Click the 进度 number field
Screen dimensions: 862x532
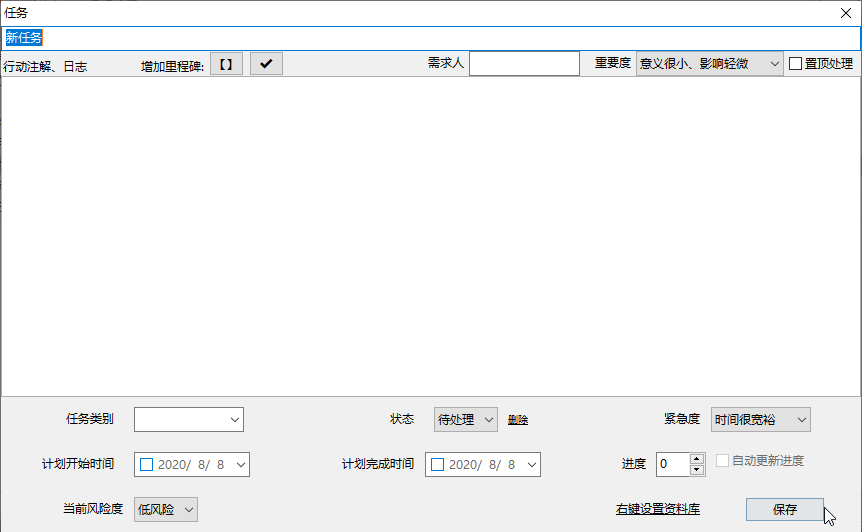point(673,464)
